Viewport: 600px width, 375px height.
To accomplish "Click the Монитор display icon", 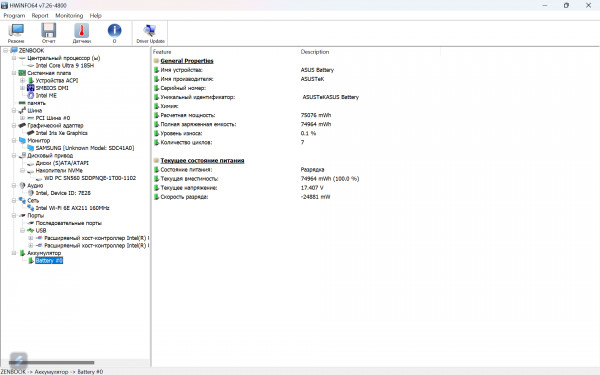I will pyautogui.click(x=22, y=140).
